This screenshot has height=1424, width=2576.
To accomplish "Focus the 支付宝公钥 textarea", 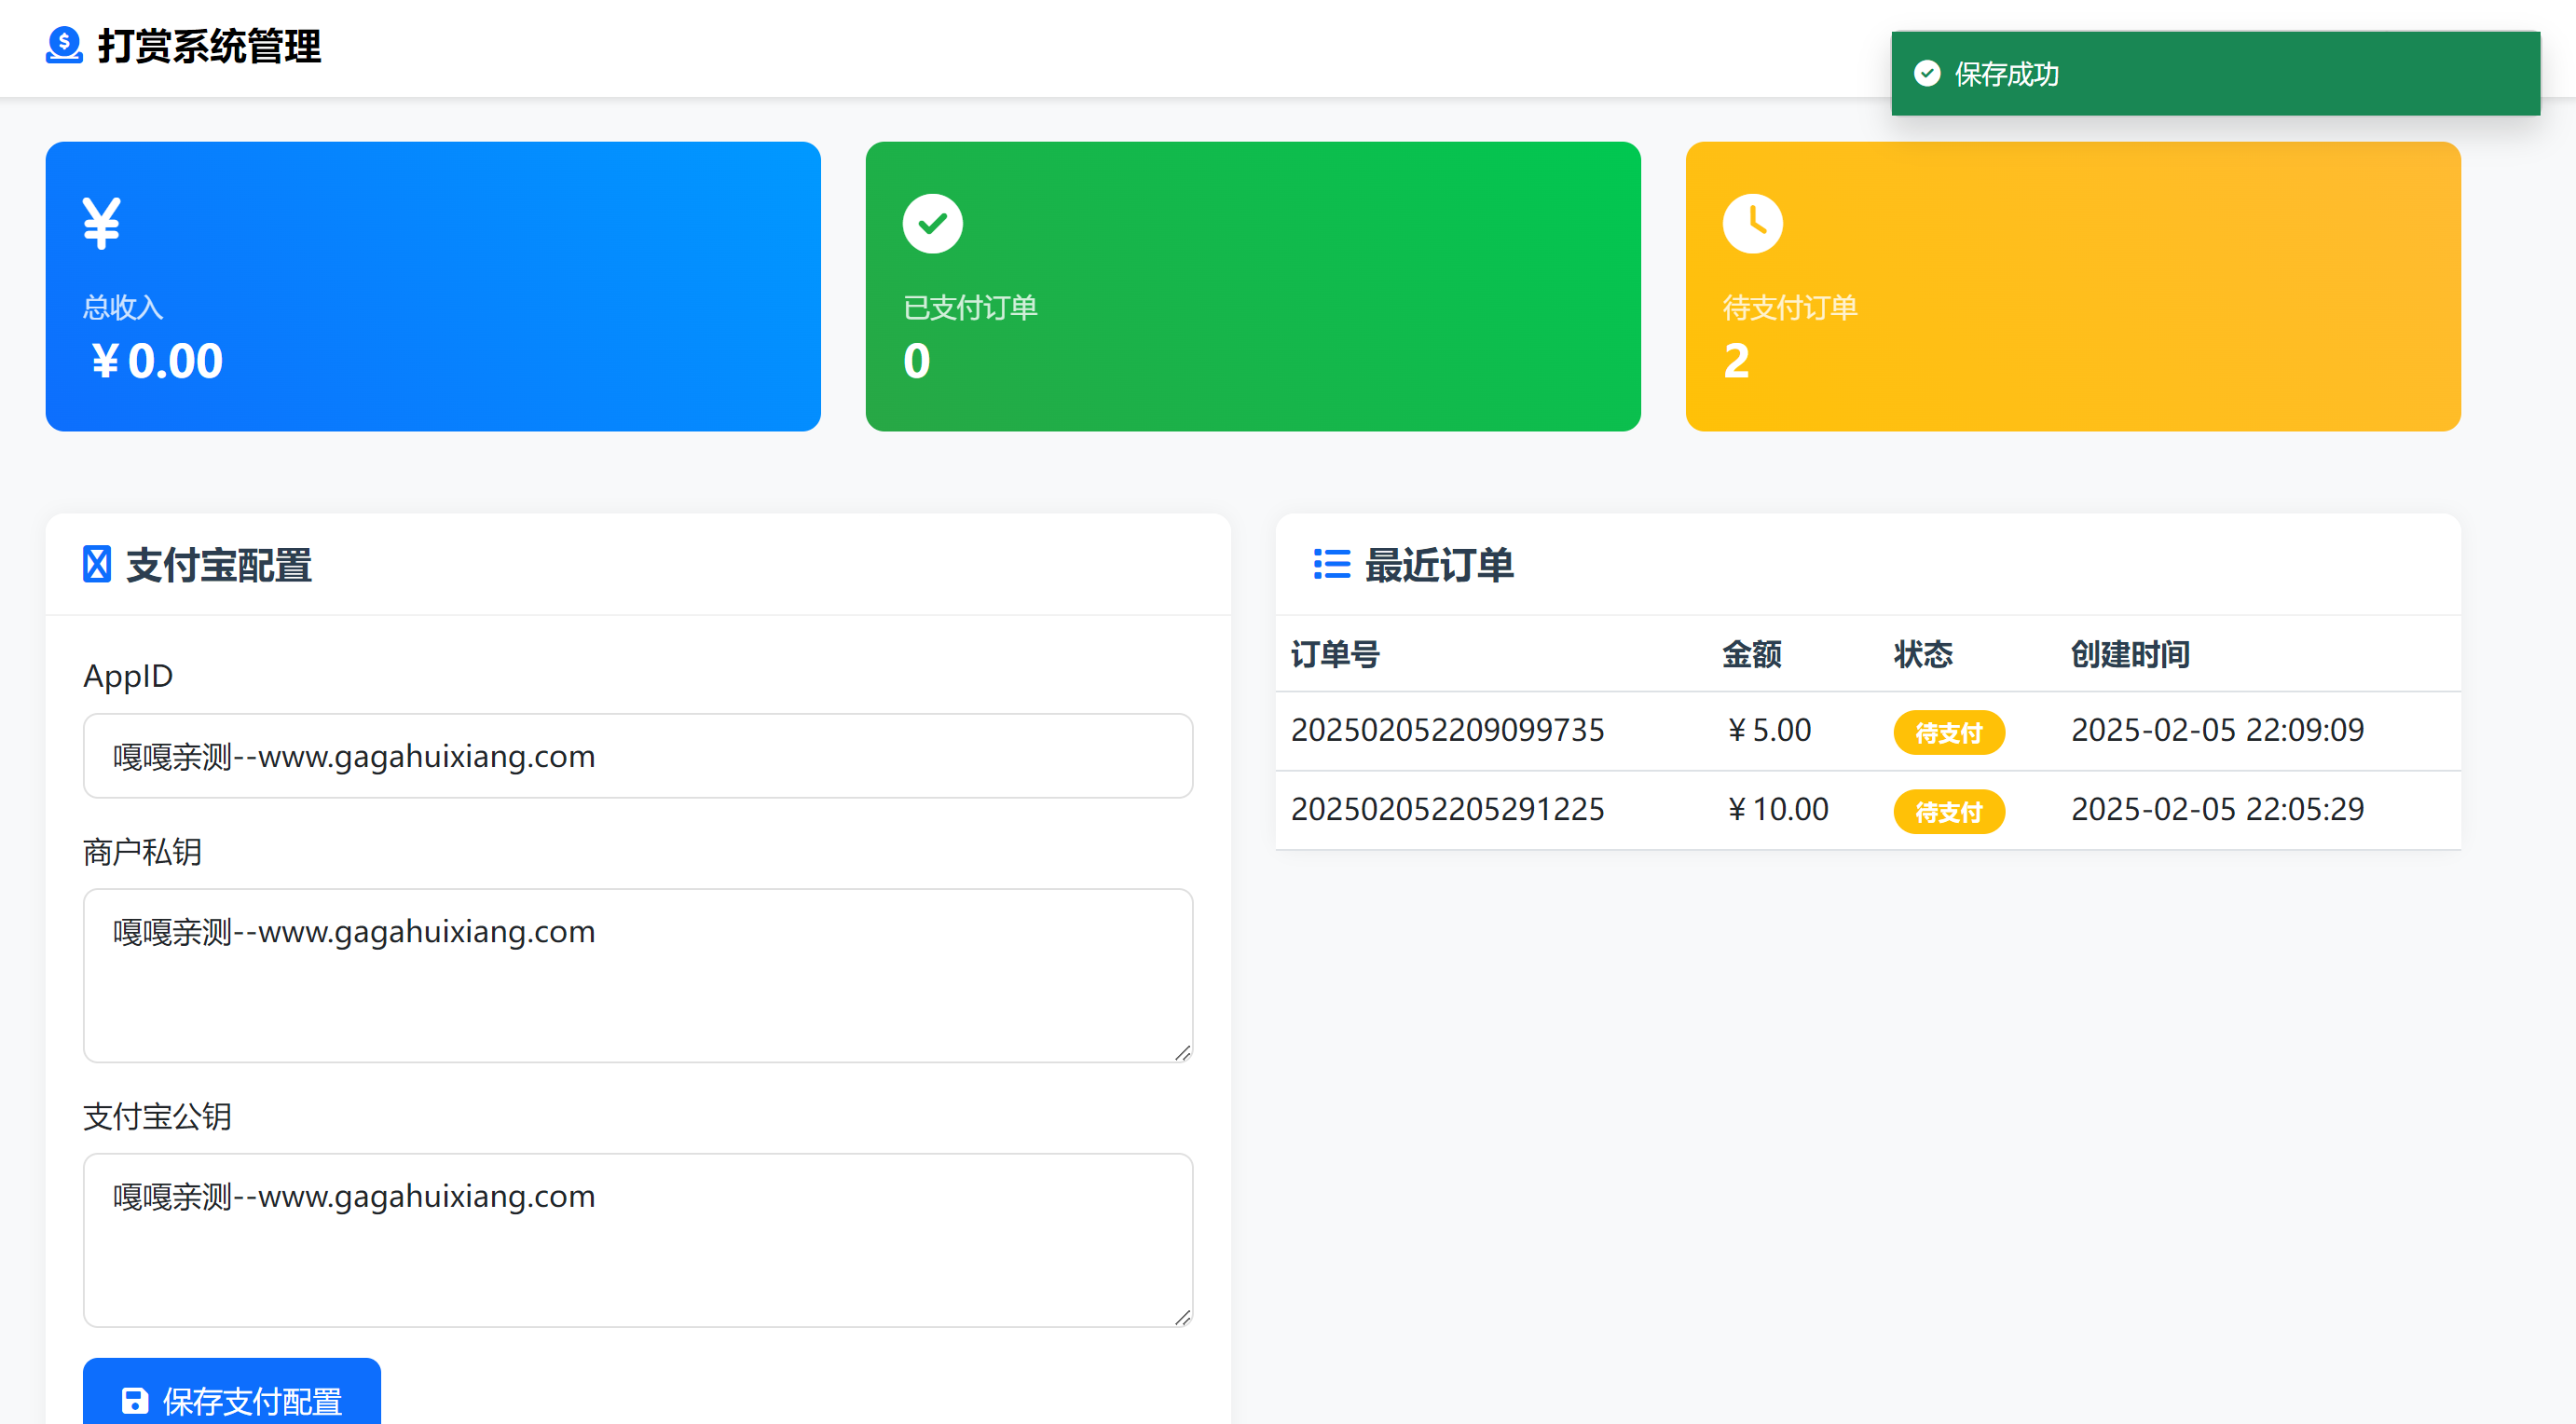I will 638,1240.
